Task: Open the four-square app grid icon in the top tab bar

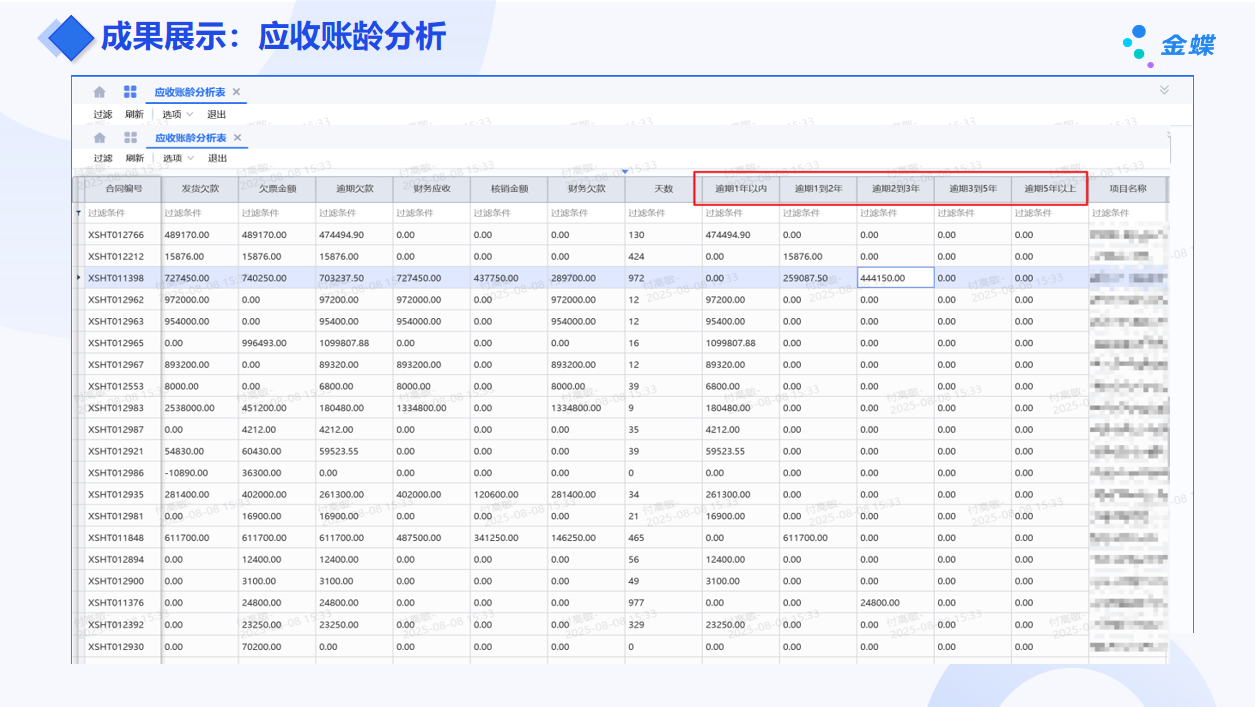Action: tap(130, 92)
